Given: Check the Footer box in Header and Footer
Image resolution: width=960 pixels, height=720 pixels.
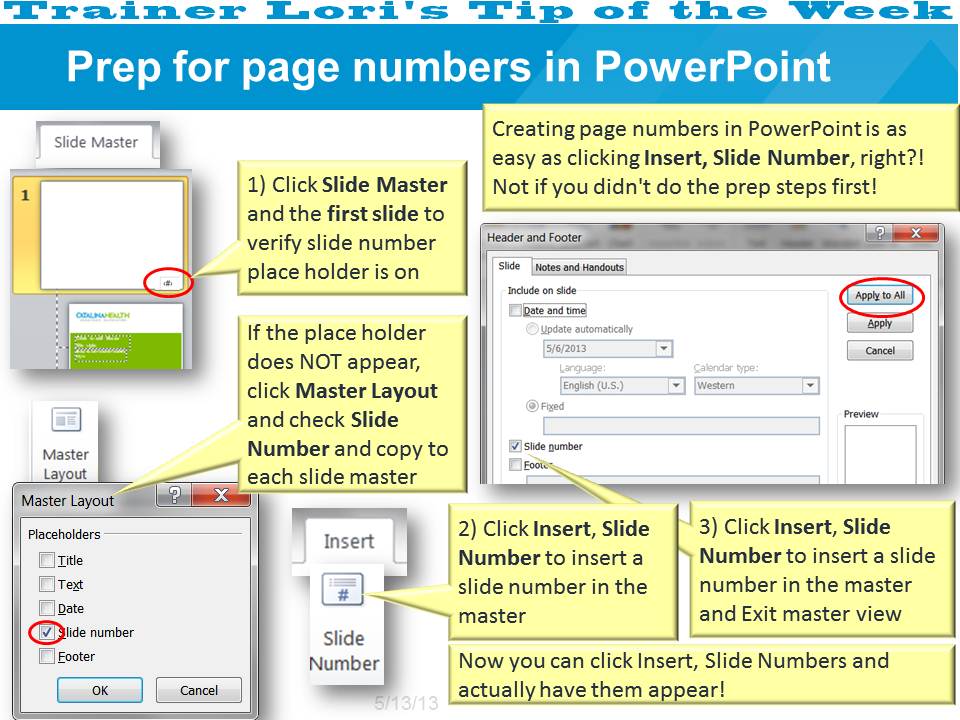Looking at the screenshot, I should point(515,465).
